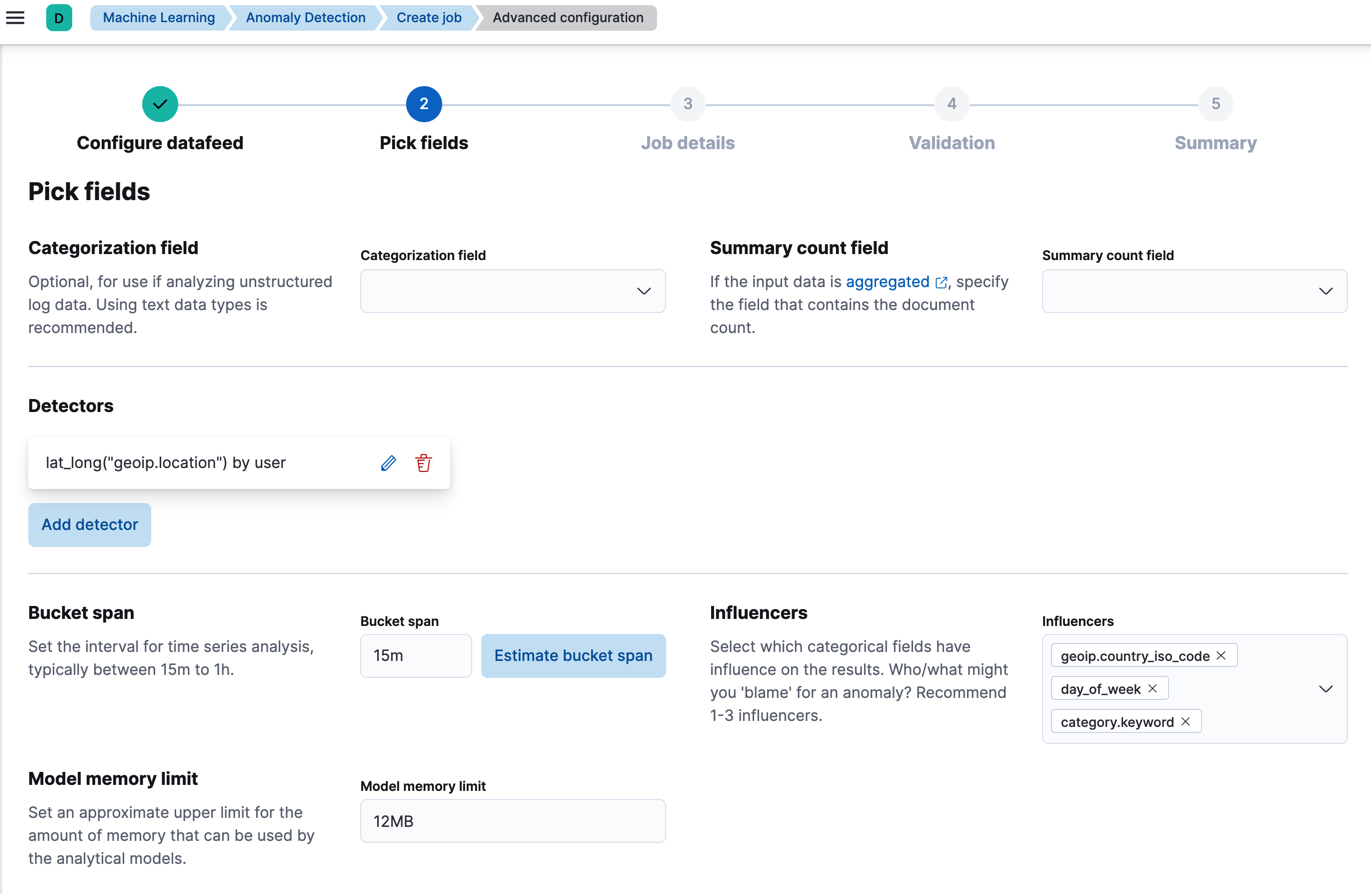Click Estimate bucket span
This screenshot has width=1371, height=894.
(x=573, y=655)
